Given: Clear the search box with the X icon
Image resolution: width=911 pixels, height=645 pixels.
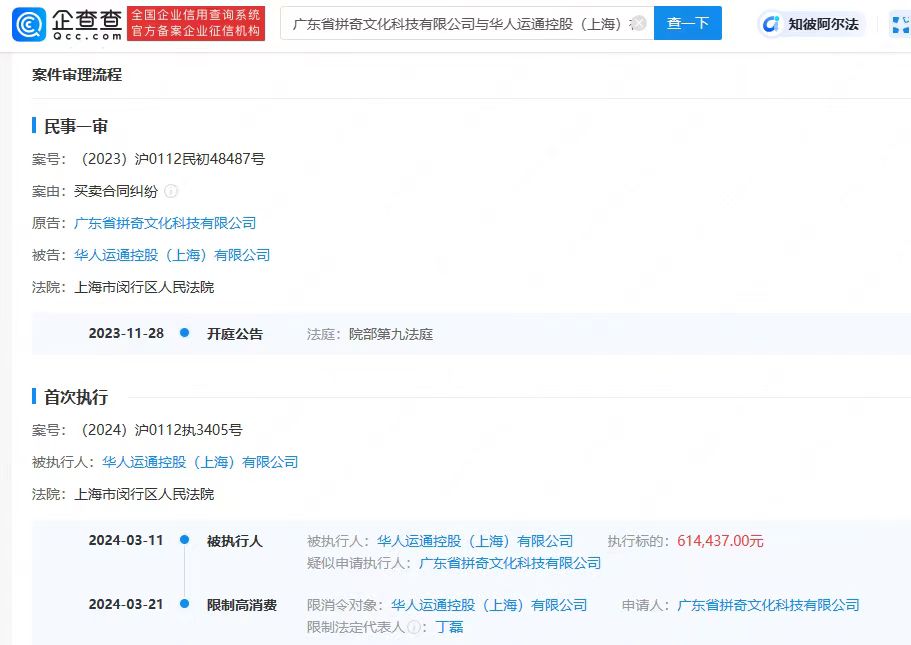Looking at the screenshot, I should pos(639,23).
